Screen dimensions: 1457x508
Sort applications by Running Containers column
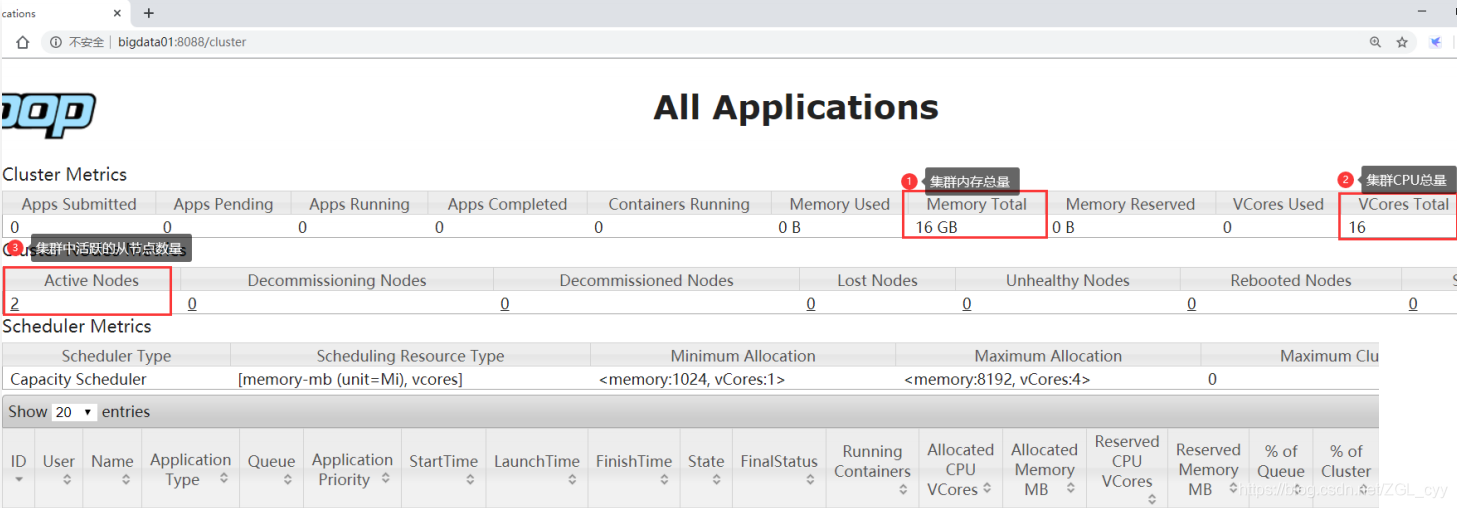[872, 469]
